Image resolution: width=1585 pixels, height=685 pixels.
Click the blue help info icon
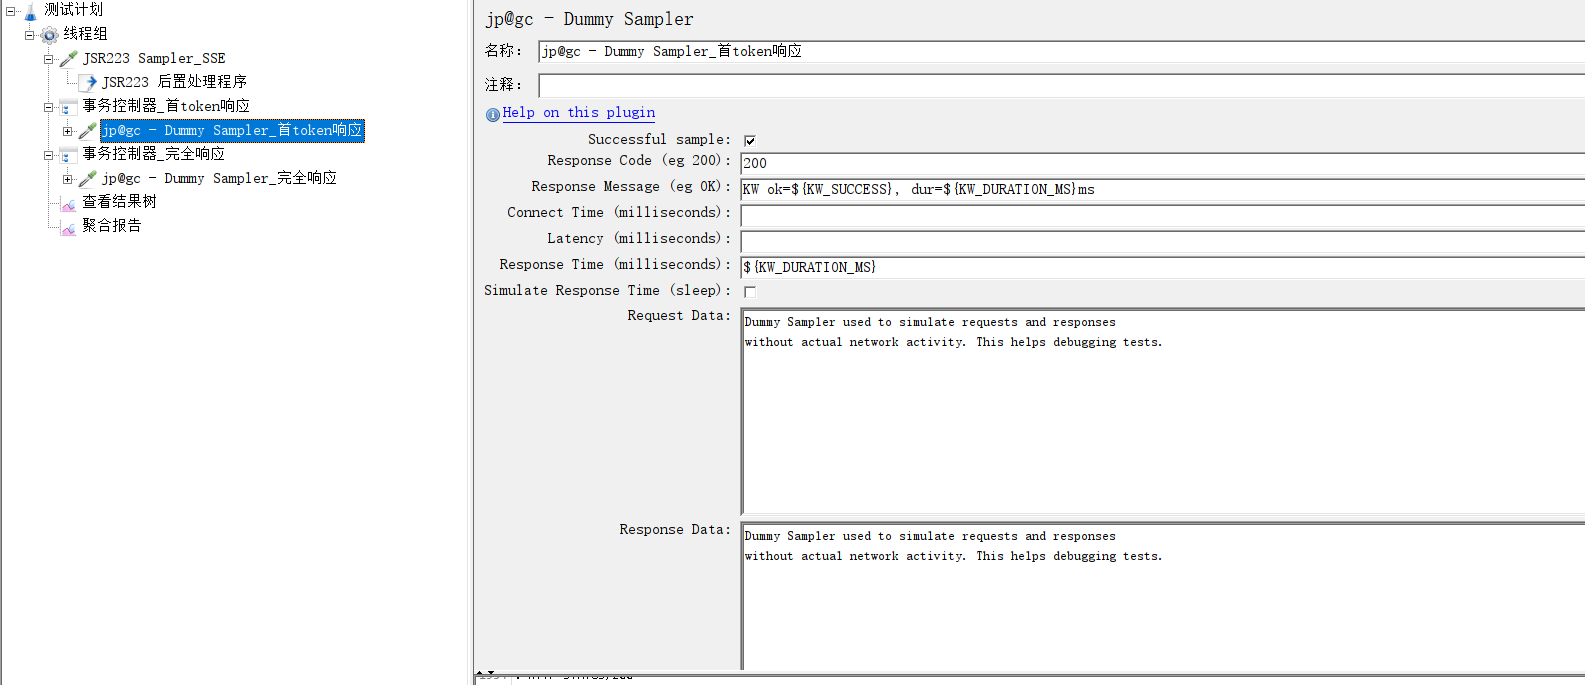[x=493, y=114]
